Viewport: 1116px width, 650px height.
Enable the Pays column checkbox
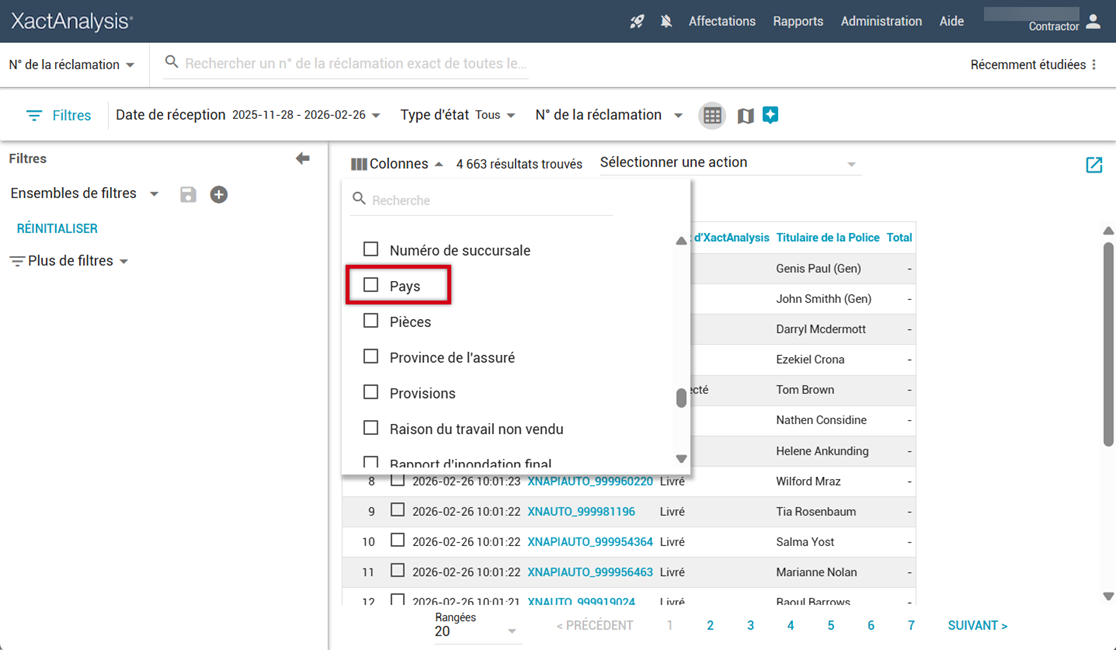coord(371,286)
